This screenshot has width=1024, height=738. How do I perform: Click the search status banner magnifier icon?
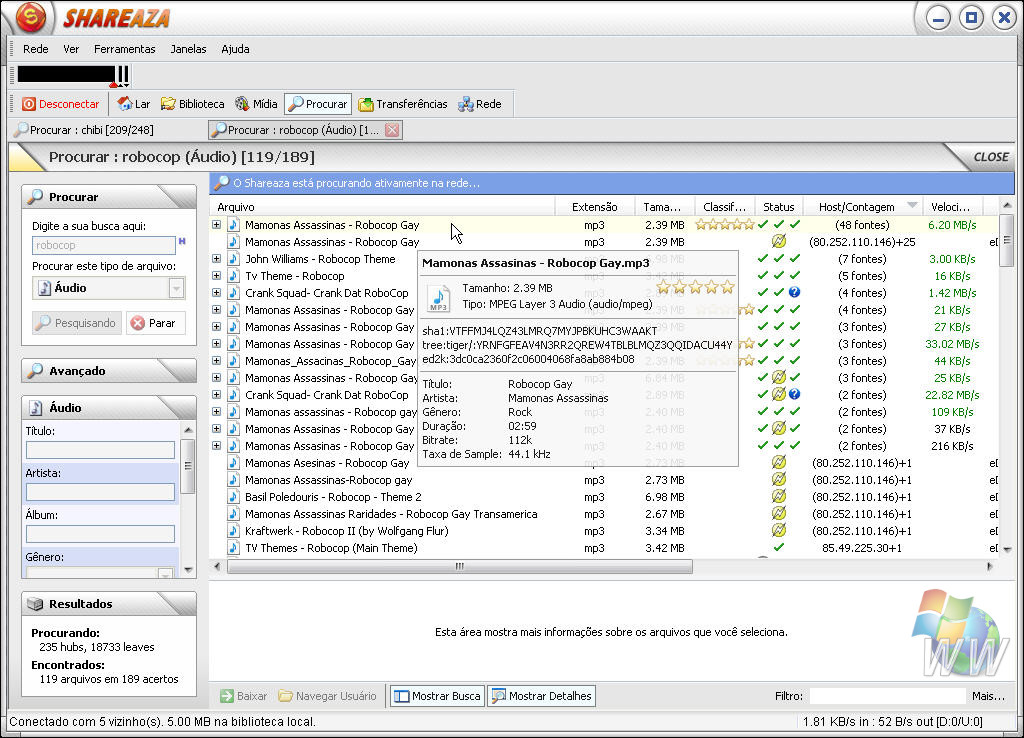click(x=222, y=183)
